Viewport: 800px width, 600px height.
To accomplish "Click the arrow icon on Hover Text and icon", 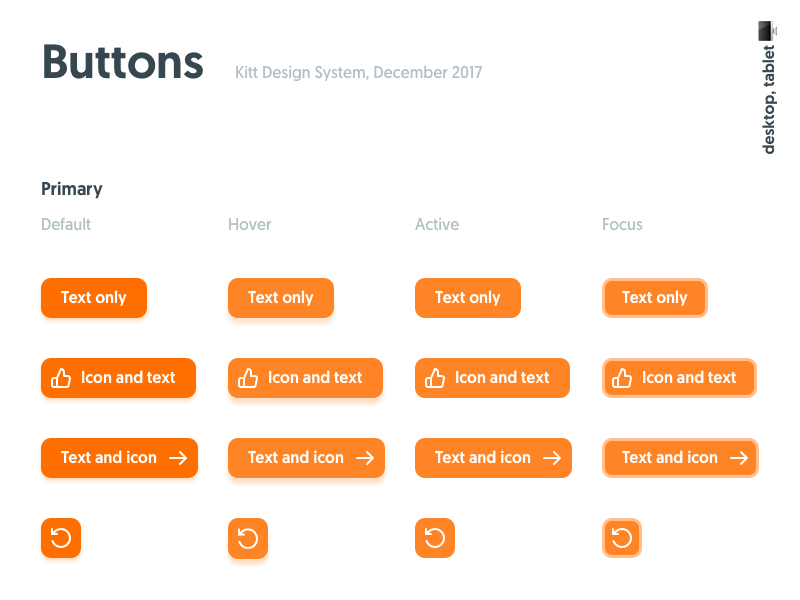I will click(364, 458).
